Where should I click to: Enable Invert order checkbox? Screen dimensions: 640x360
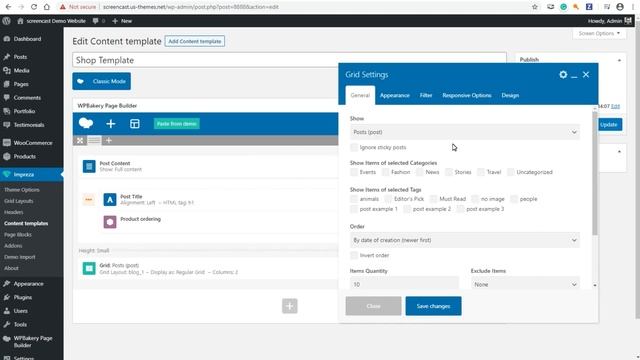point(354,255)
